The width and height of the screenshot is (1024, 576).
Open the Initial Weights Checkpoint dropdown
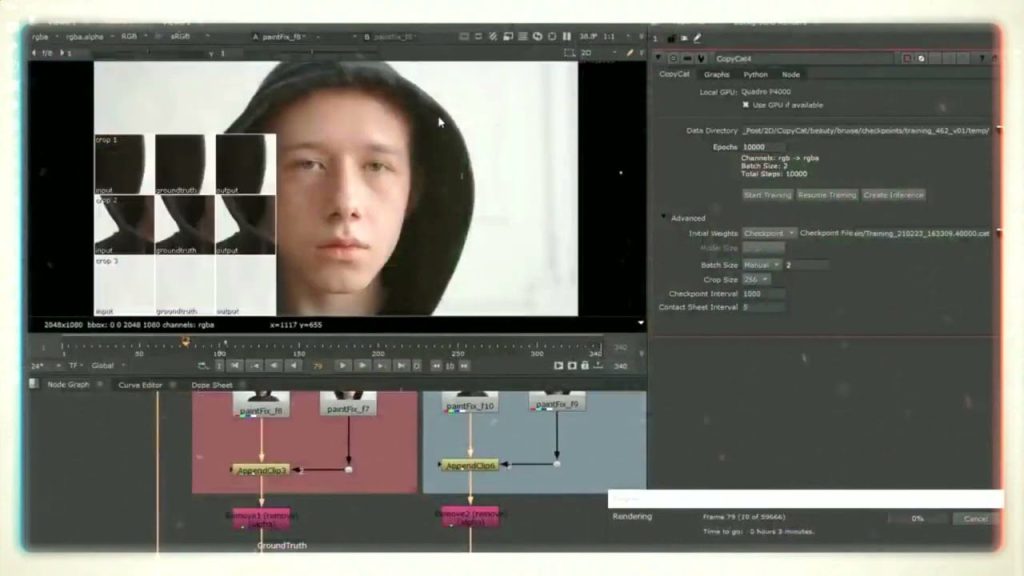[x=769, y=233]
